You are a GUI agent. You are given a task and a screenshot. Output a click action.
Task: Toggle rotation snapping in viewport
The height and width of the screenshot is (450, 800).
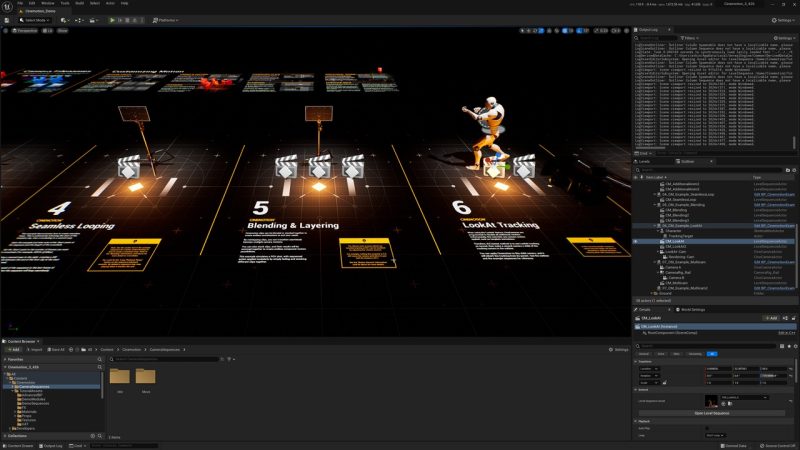coord(579,31)
